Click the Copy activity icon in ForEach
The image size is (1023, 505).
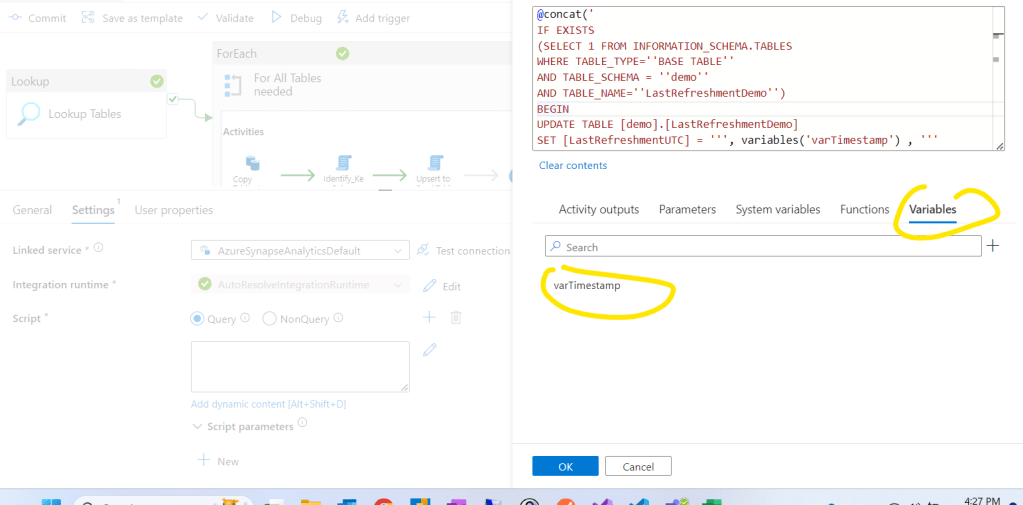tap(252, 163)
